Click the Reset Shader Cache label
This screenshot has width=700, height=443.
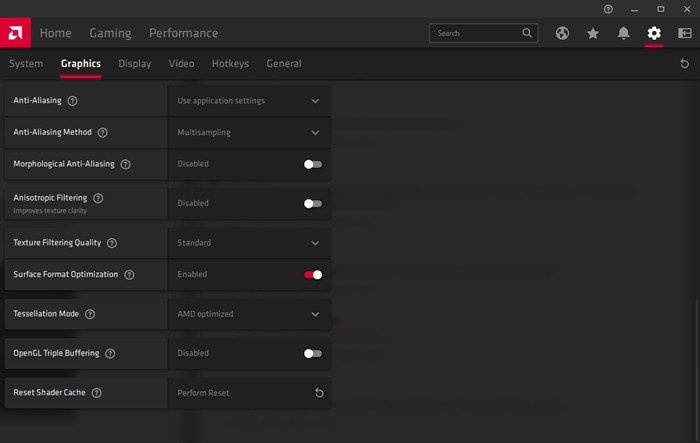(x=49, y=392)
